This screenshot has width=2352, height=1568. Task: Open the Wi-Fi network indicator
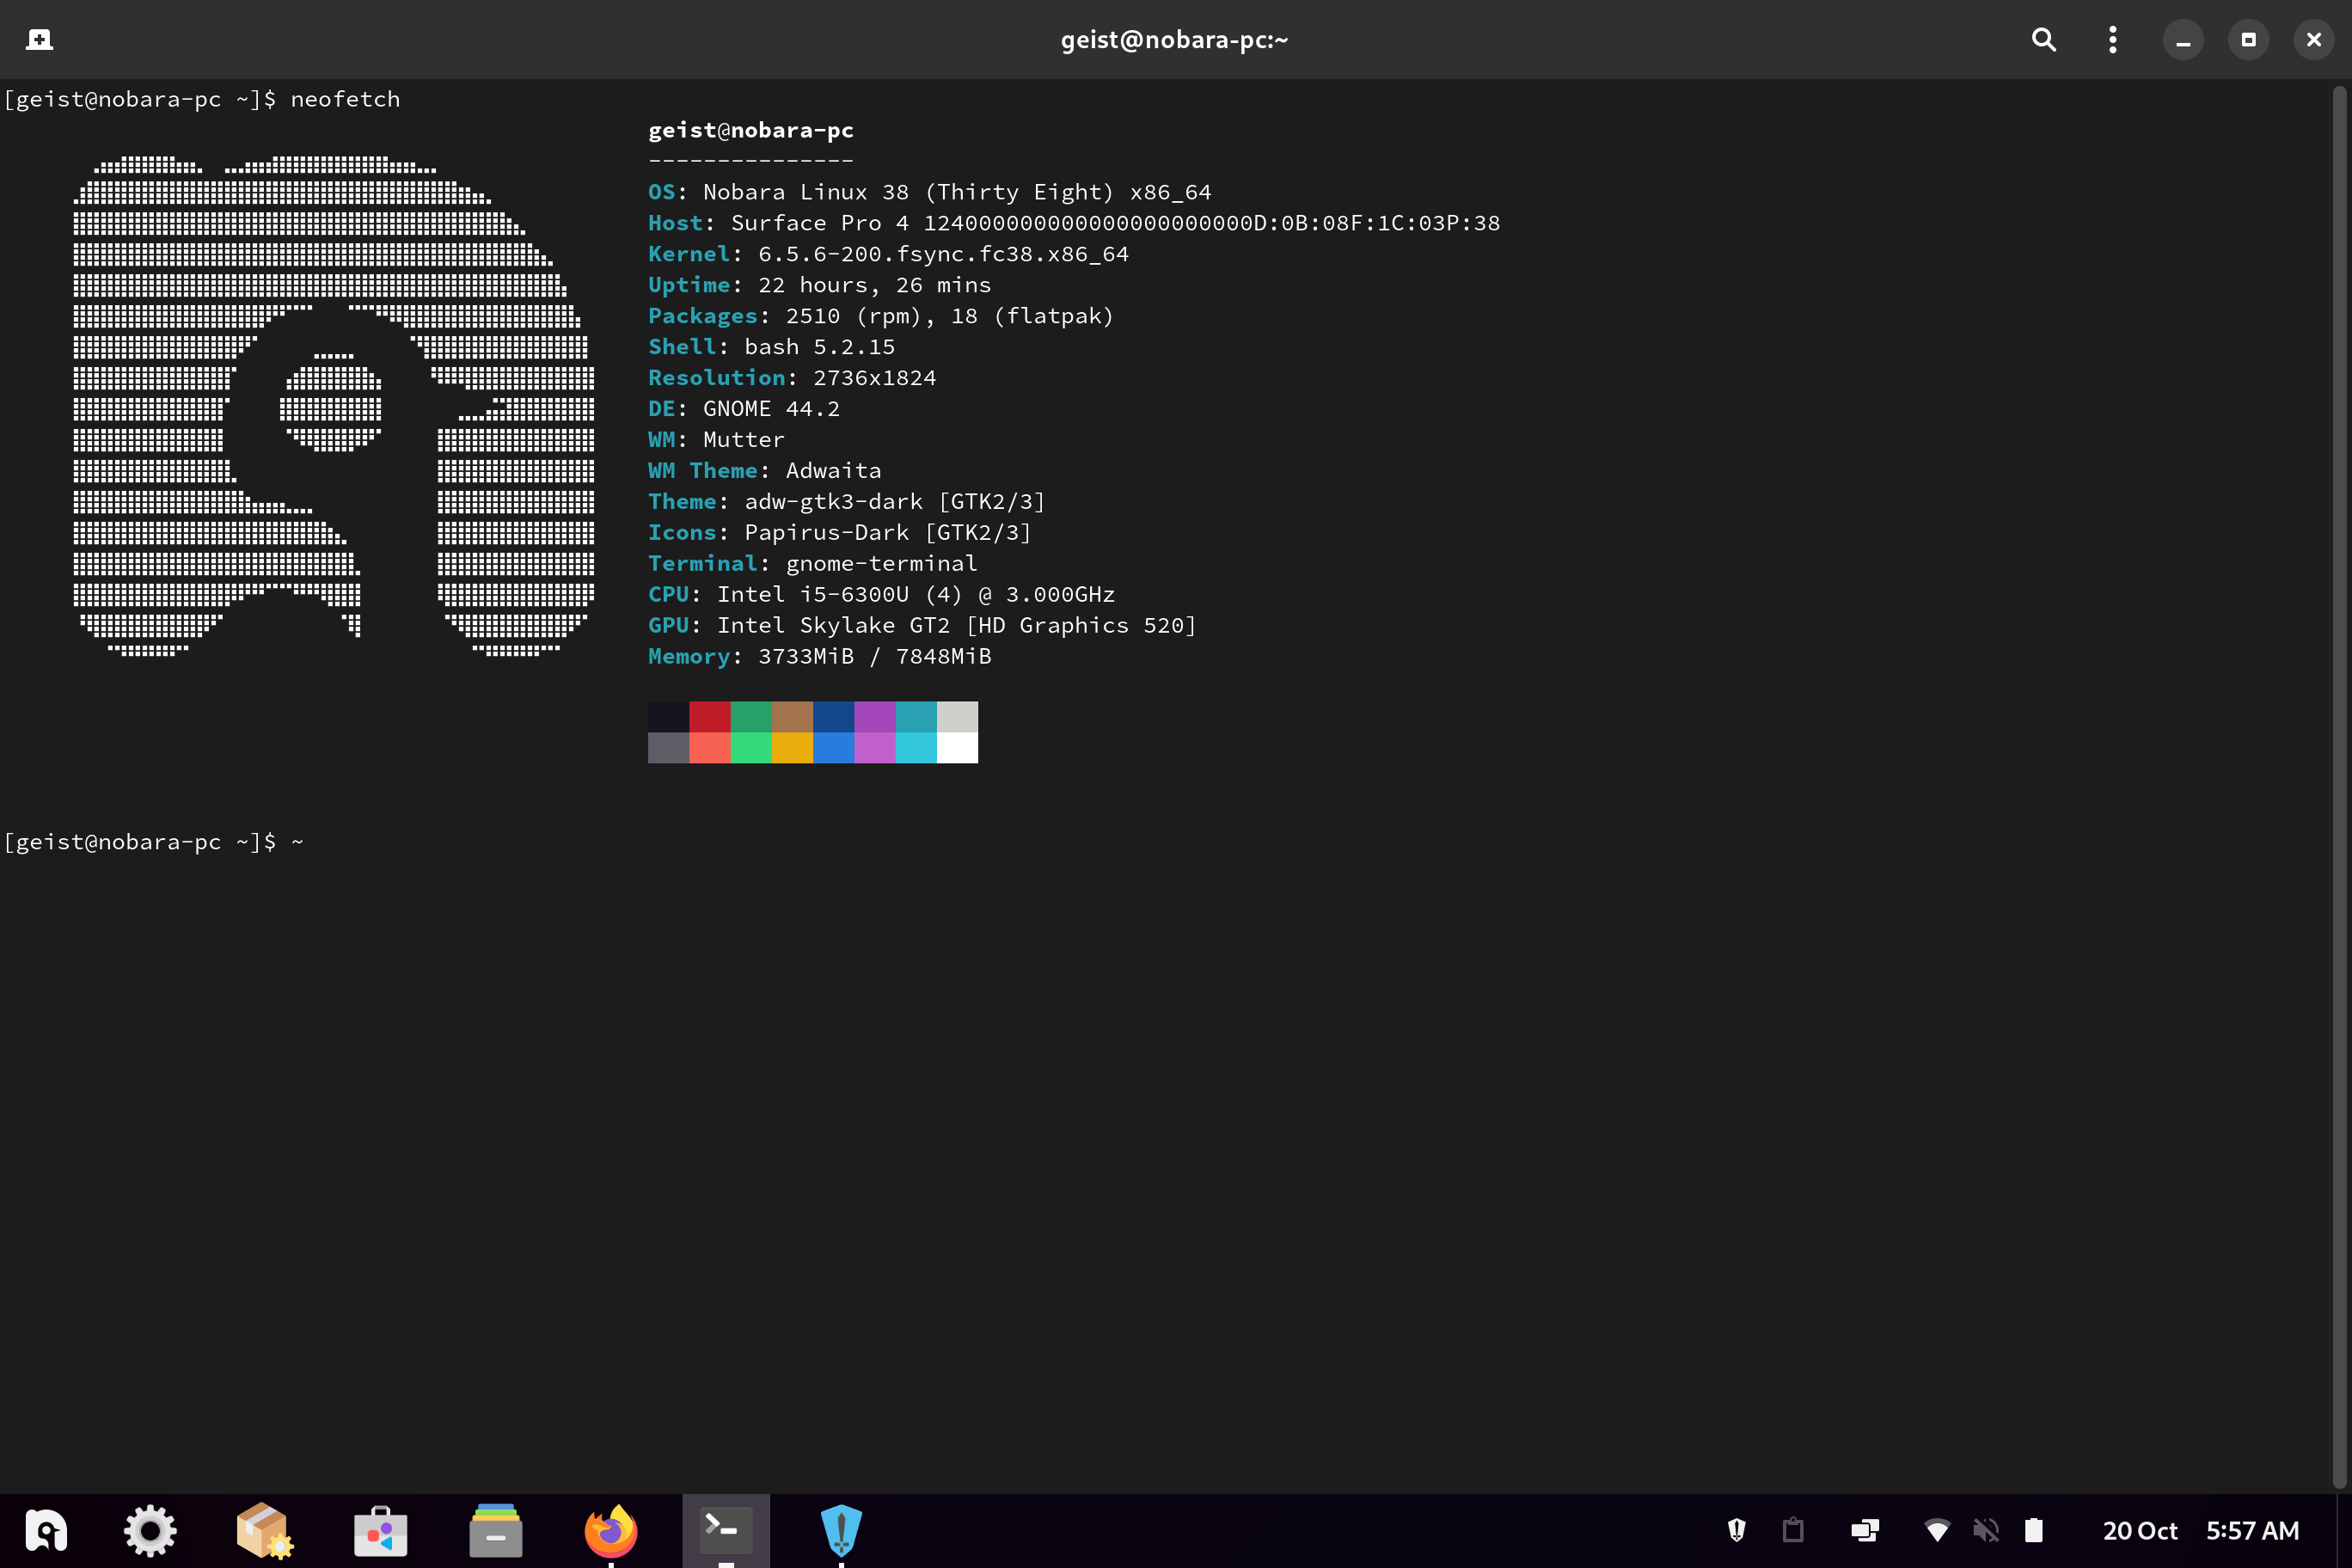coord(1937,1530)
